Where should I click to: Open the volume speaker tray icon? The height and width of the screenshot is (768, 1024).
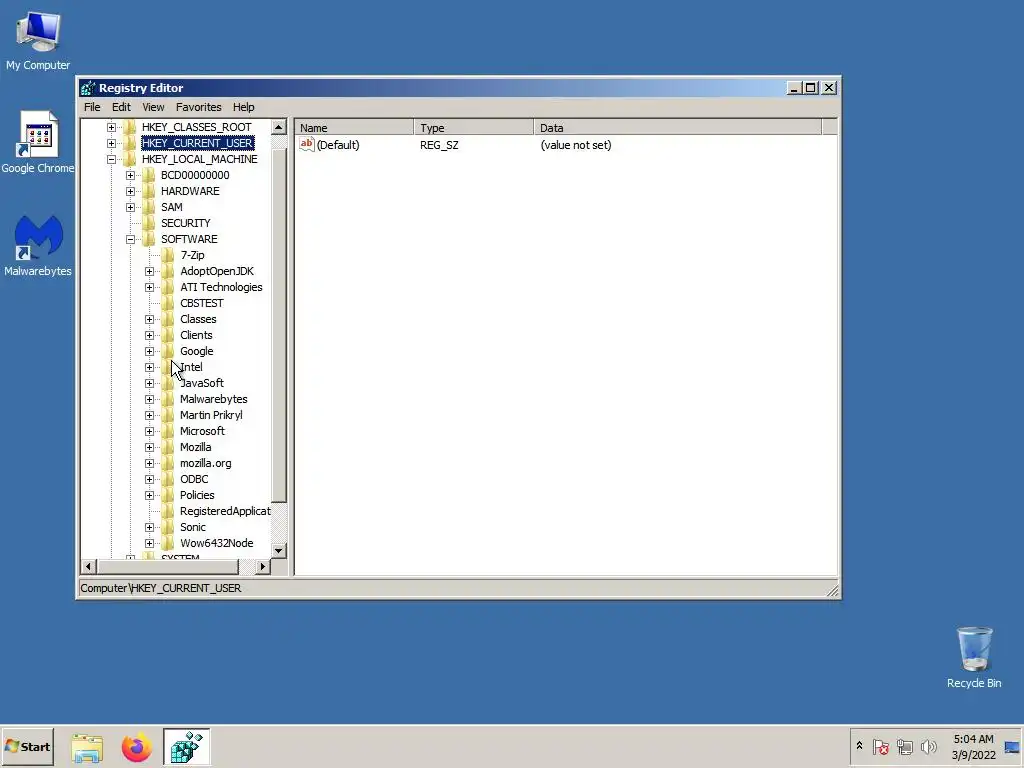(928, 746)
